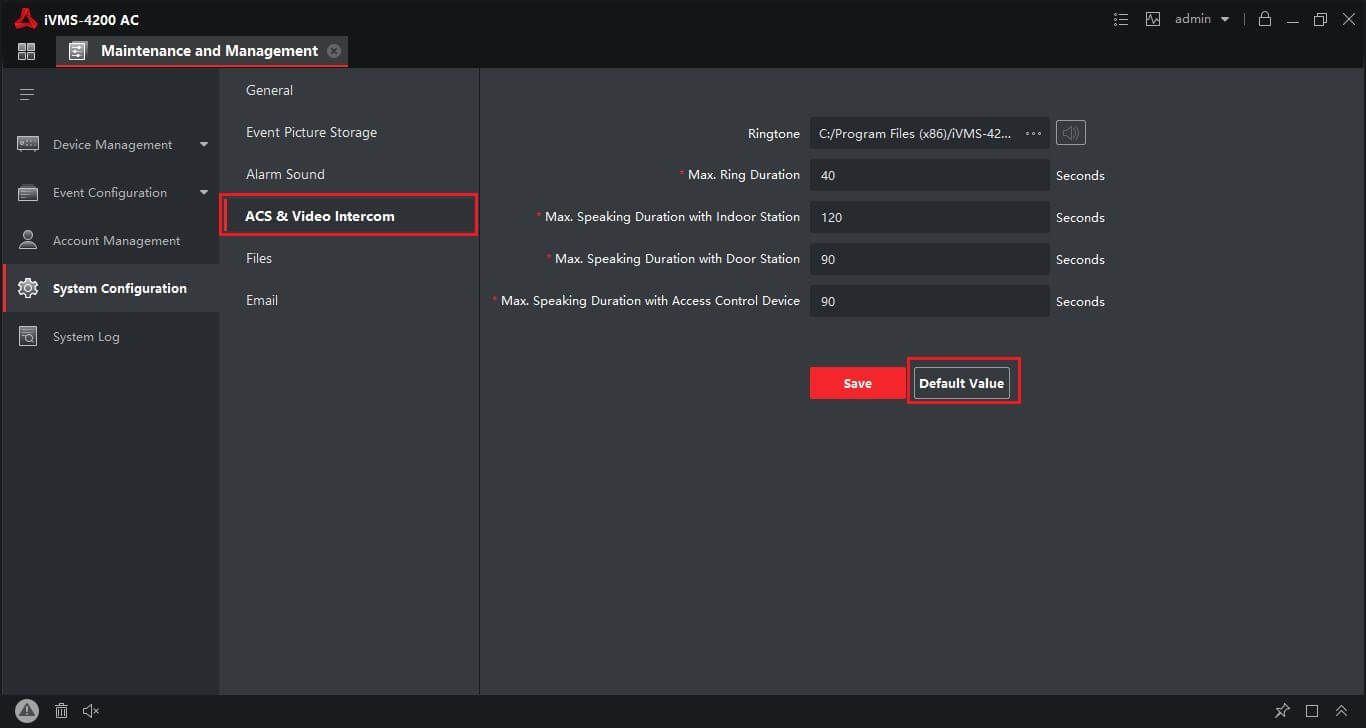
Task: Click the iVMS-4200 AC logo
Action: pos(26,19)
